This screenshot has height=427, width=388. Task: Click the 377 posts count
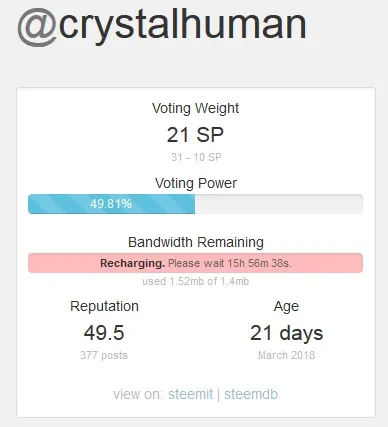(x=104, y=355)
